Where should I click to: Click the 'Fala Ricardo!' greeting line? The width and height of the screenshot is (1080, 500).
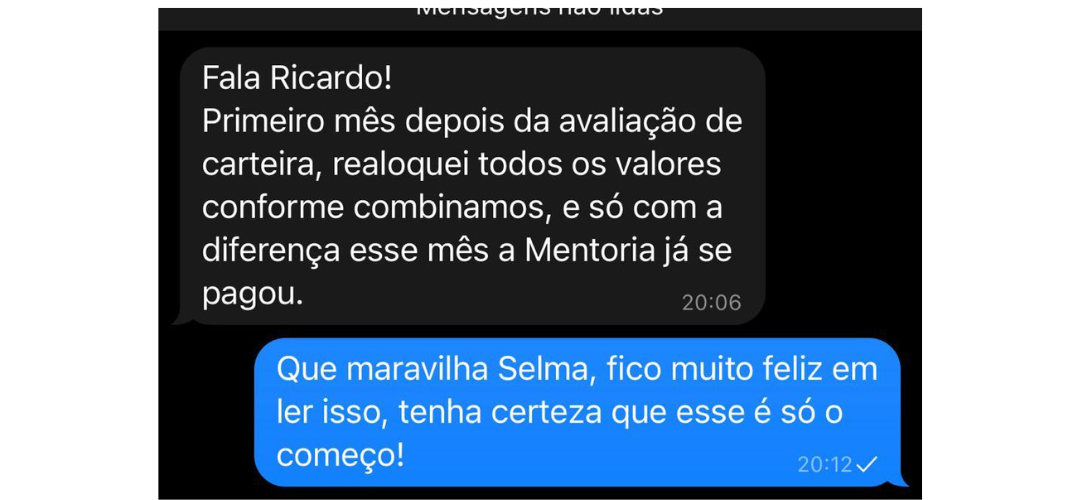tap(297, 79)
